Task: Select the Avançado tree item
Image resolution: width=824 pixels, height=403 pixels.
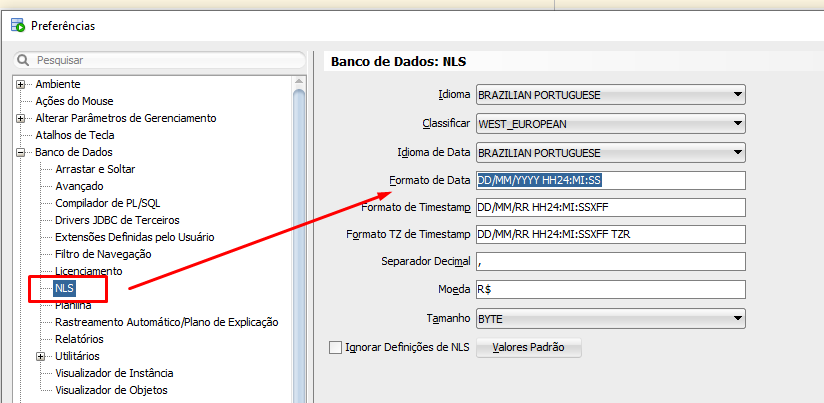Action: pyautogui.click(x=79, y=186)
